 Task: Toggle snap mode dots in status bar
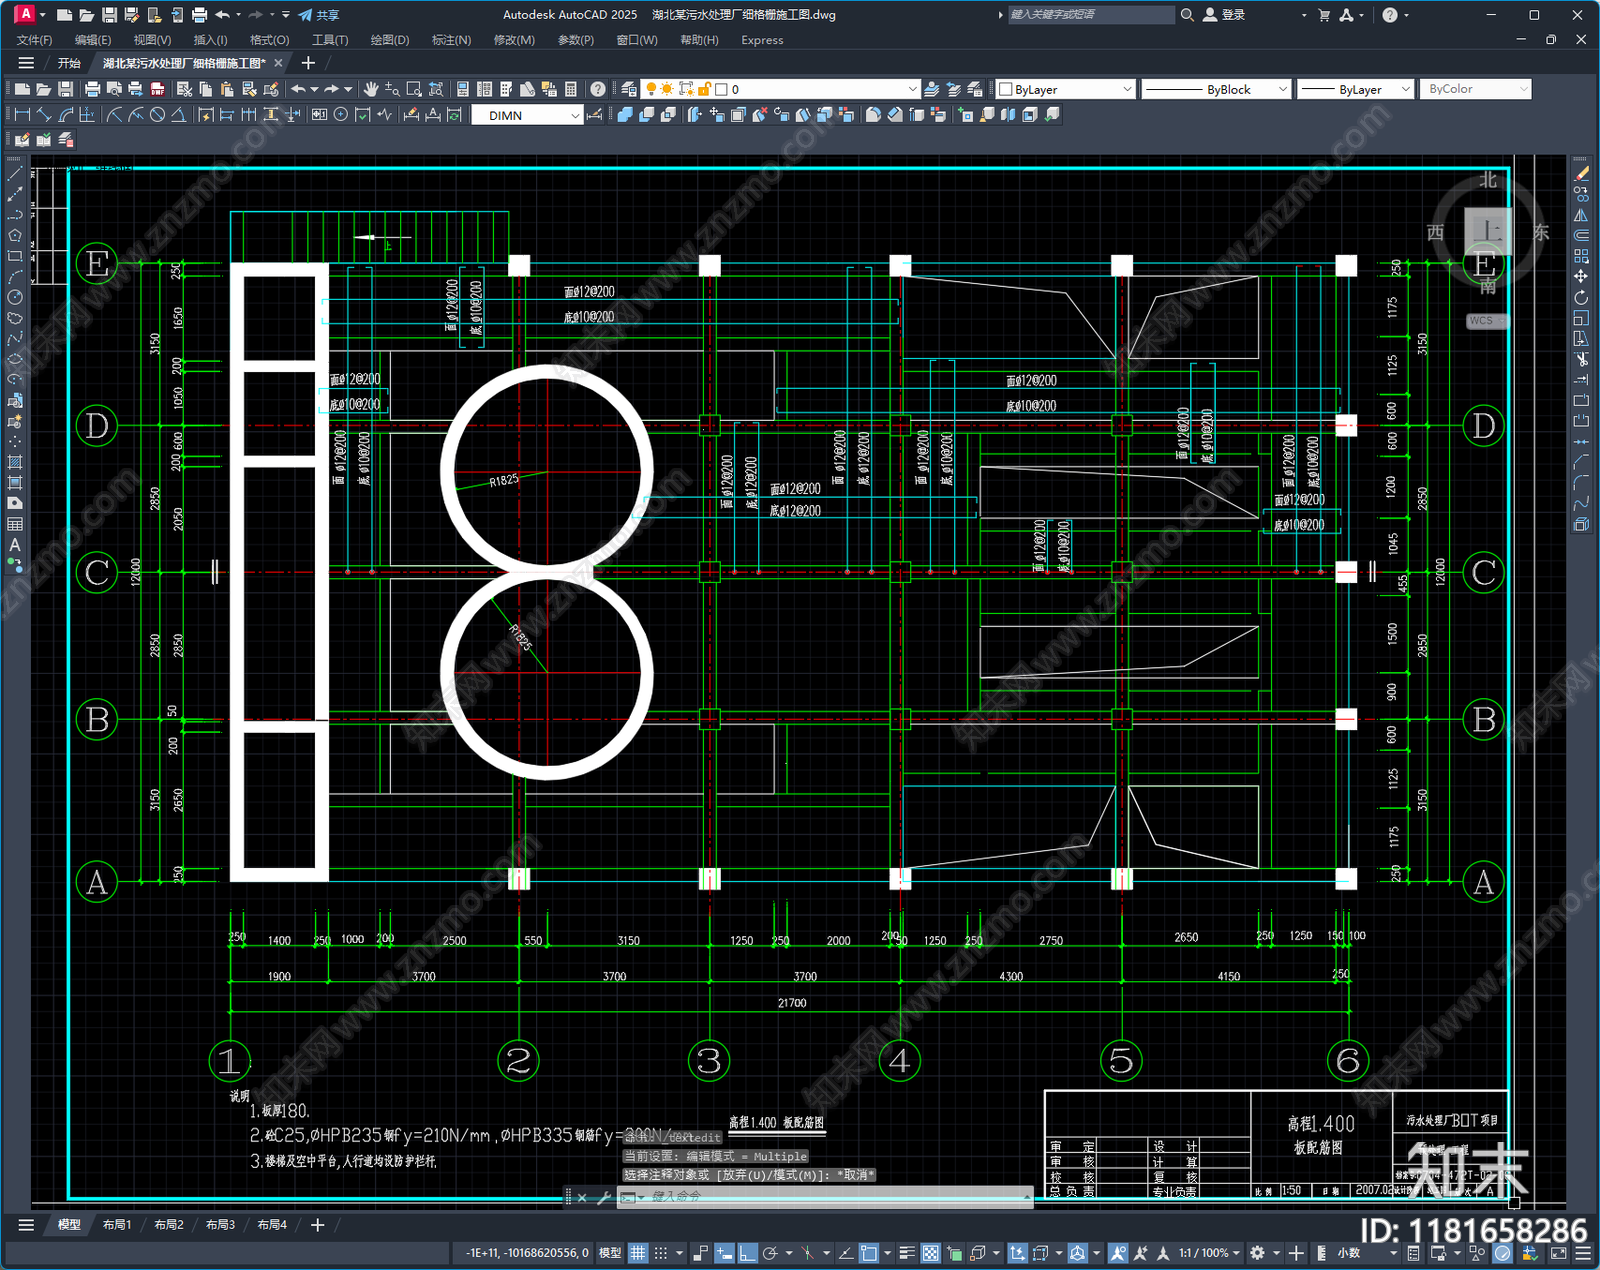pos(661,1253)
